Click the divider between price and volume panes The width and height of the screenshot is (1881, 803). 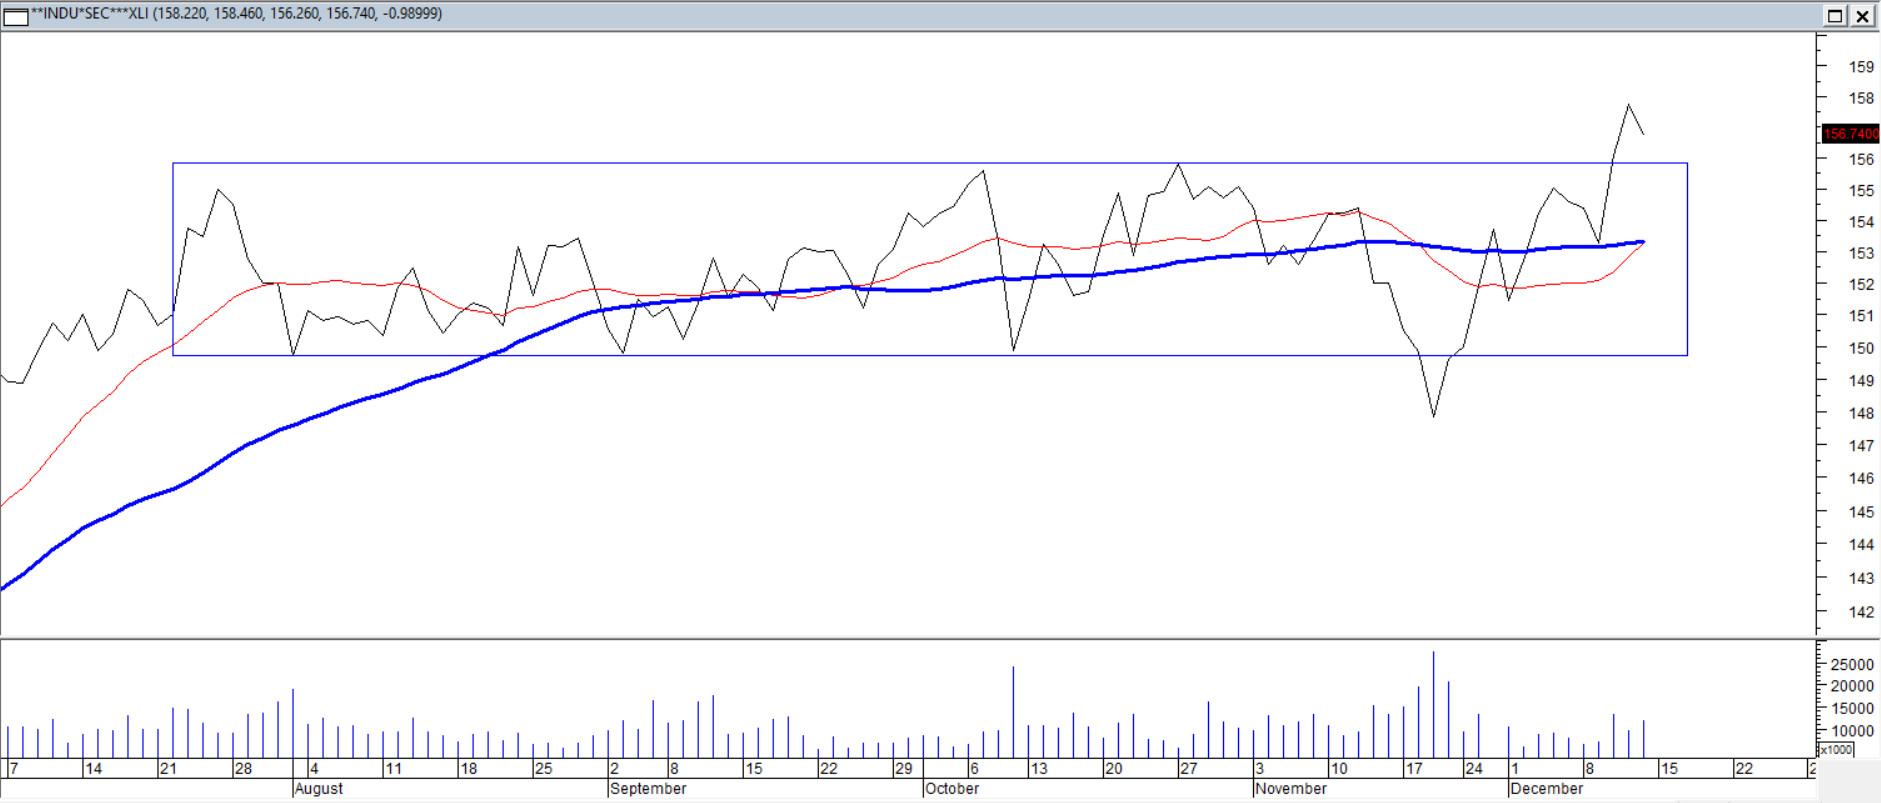coord(900,638)
